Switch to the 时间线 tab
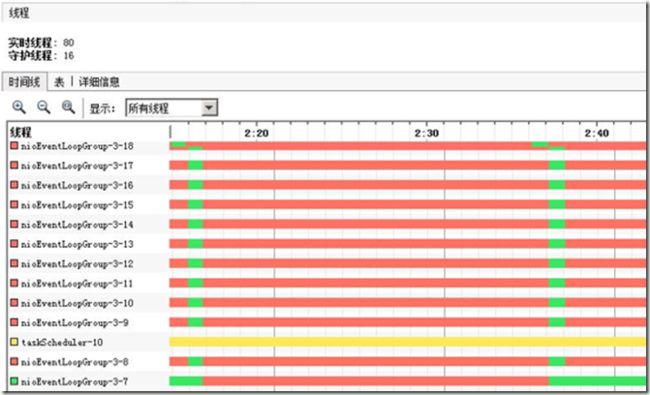The image size is (650, 395). coord(24,82)
